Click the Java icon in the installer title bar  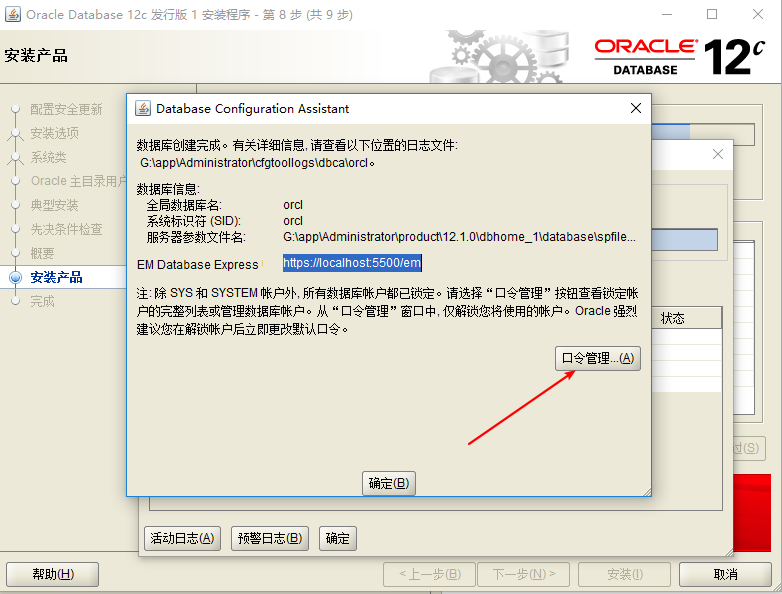point(12,14)
